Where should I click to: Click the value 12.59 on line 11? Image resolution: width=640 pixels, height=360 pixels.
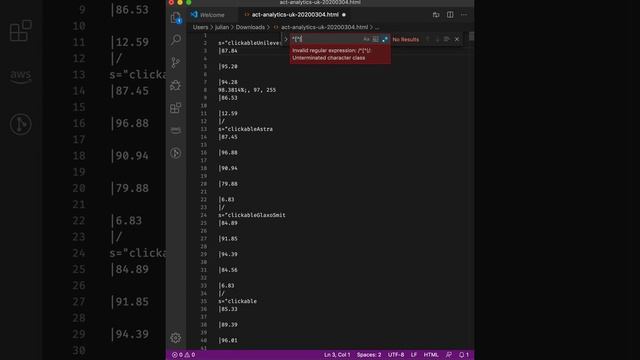(x=229, y=113)
